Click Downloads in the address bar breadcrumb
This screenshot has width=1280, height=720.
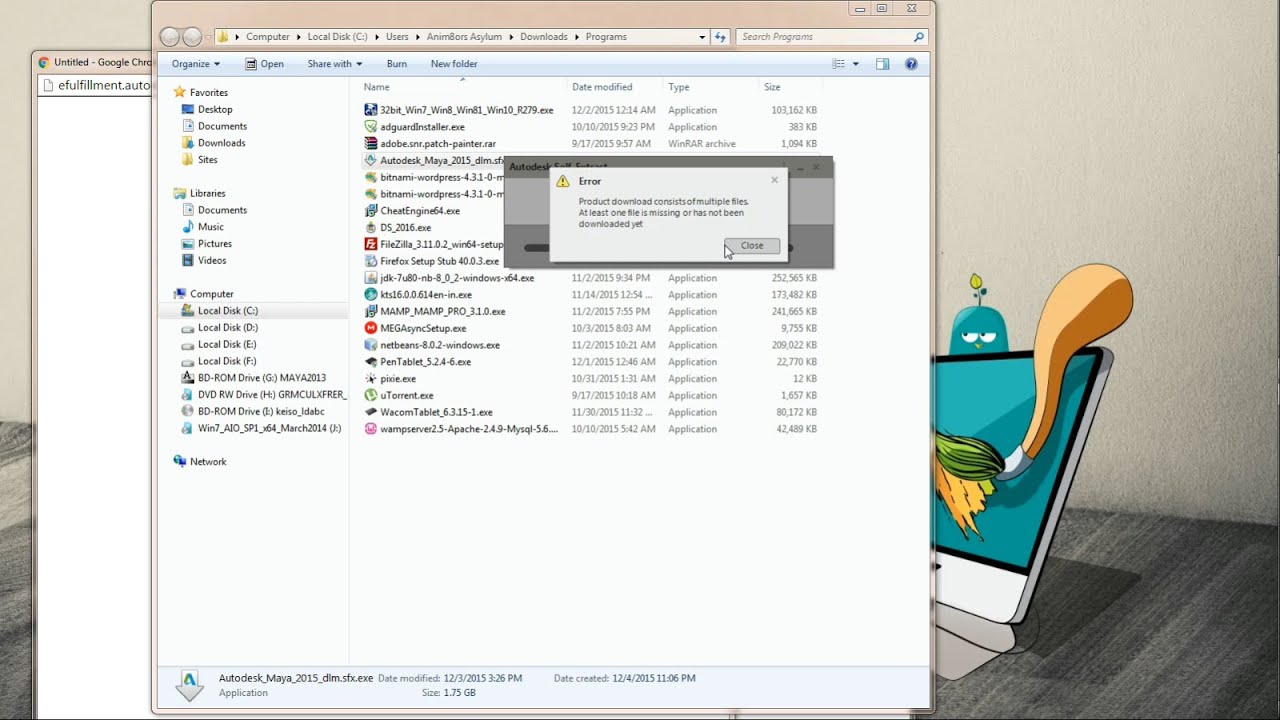(x=543, y=37)
